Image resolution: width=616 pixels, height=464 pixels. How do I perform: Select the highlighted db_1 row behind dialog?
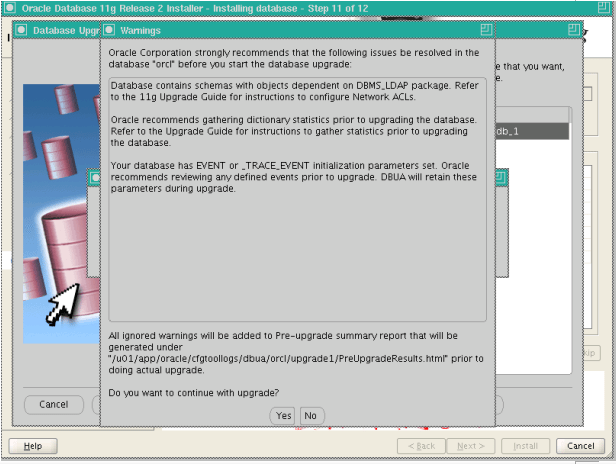tap(532, 131)
